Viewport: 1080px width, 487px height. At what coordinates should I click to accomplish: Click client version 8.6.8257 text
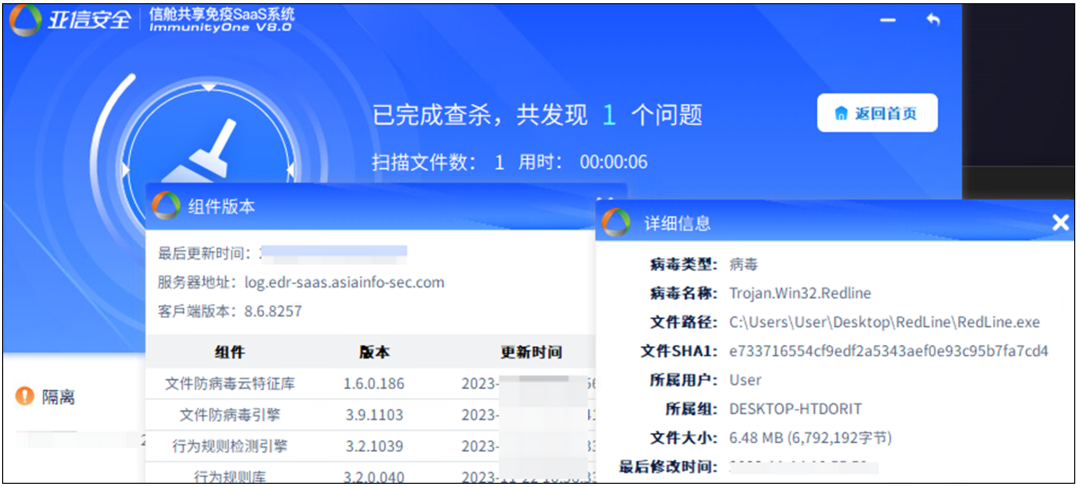click(x=273, y=311)
